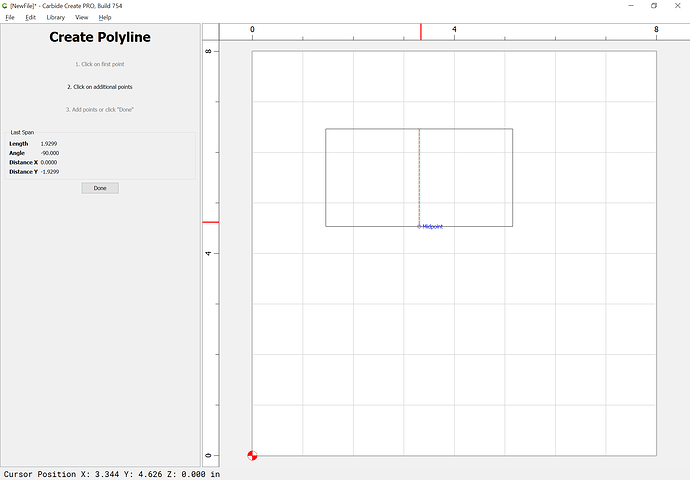Click the polyline start point on the rectangle's top edge
This screenshot has width=690, height=480.
(419, 129)
